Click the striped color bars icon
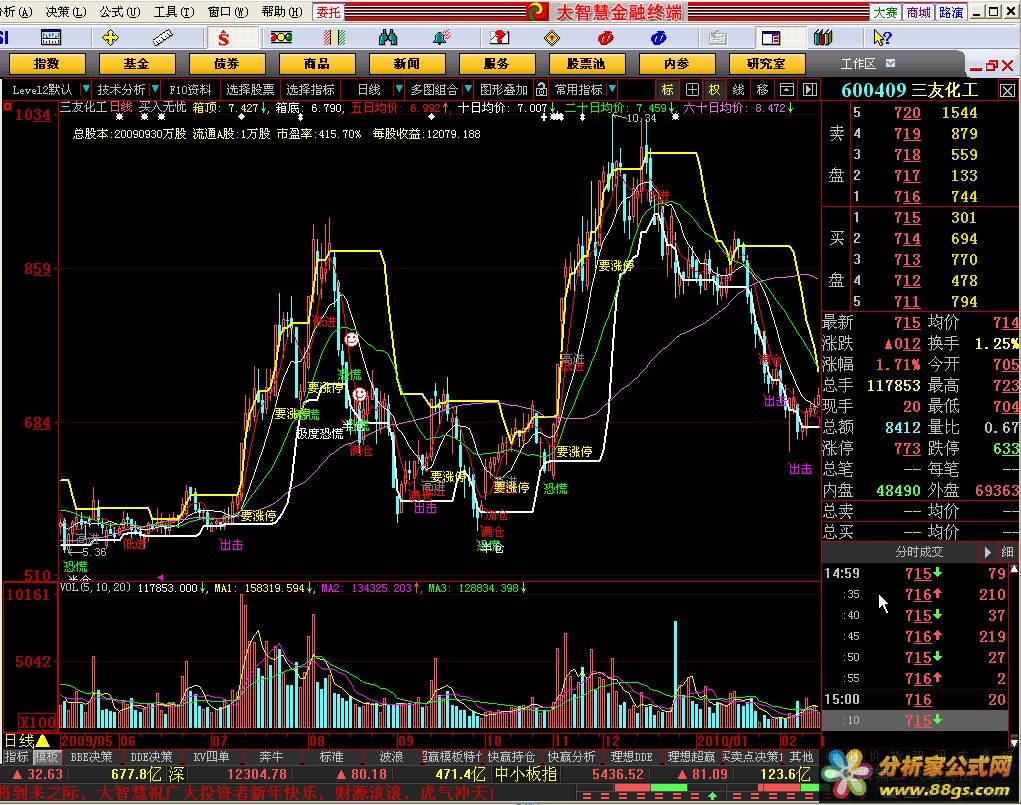 (x=334, y=38)
